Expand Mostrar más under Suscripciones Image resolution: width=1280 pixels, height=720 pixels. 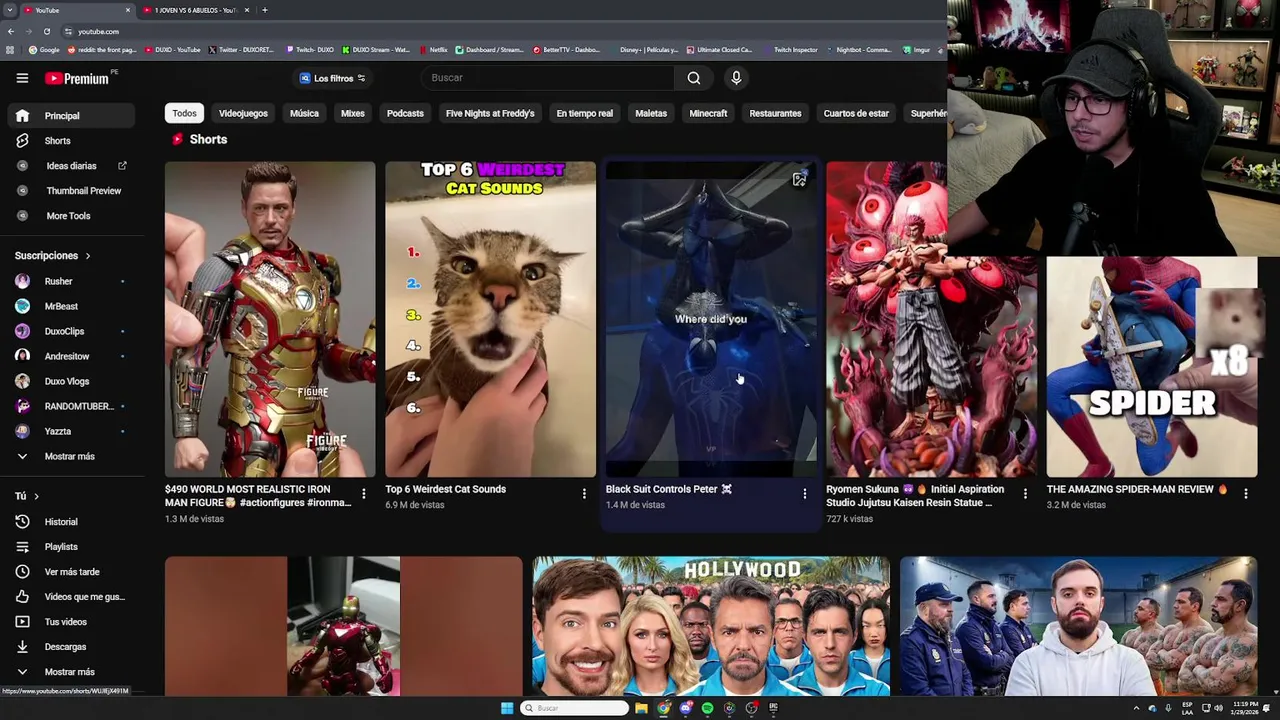(x=68, y=456)
